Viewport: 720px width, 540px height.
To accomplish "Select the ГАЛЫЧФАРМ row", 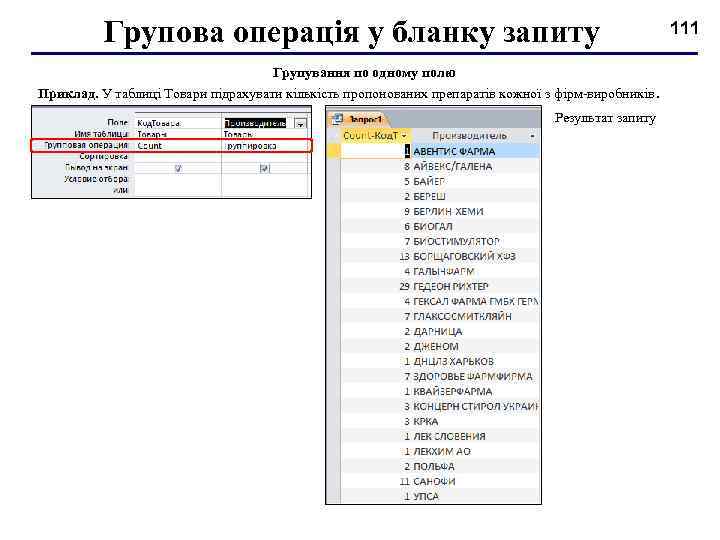I will click(440, 271).
